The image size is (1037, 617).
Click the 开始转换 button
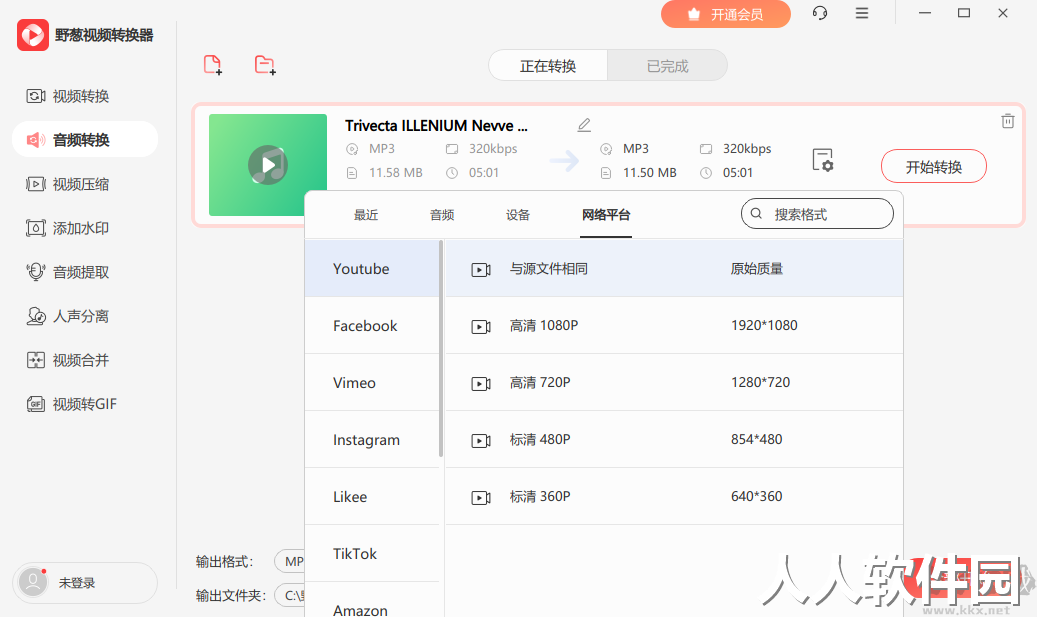[933, 167]
